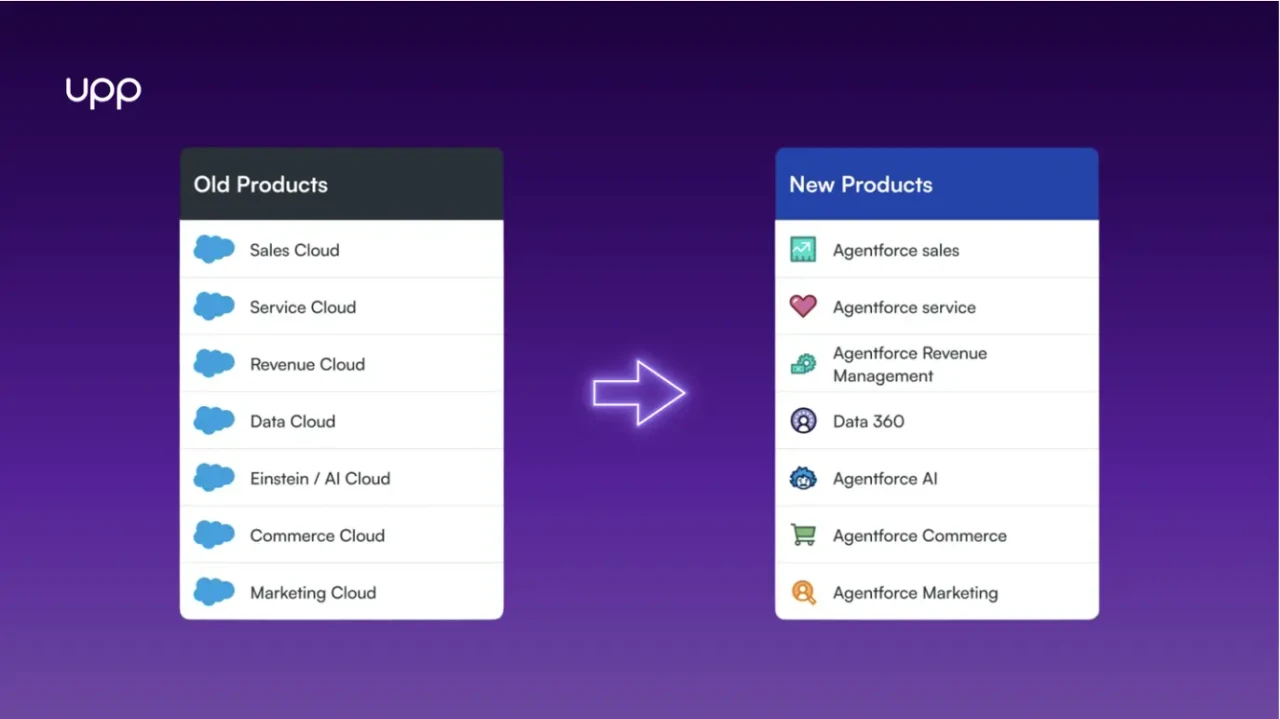Click the New Products header
Screen dimensions: 1280x719
937,184
